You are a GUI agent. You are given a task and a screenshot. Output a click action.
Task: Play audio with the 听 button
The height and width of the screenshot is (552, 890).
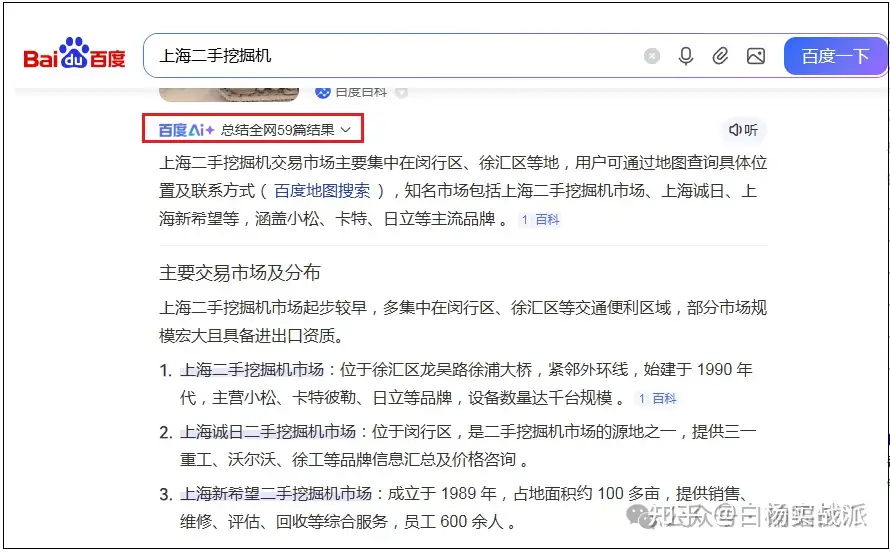click(x=744, y=130)
